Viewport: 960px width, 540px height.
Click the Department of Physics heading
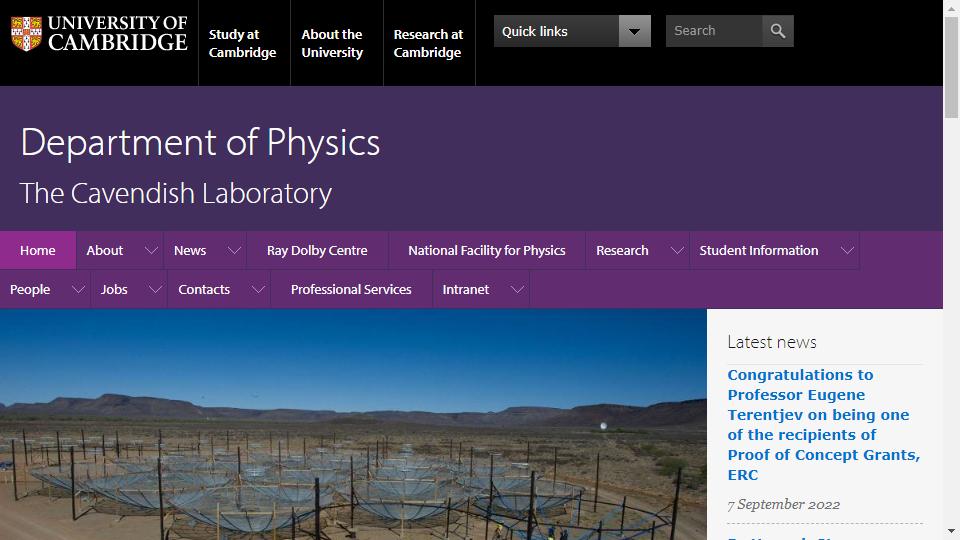(200, 143)
